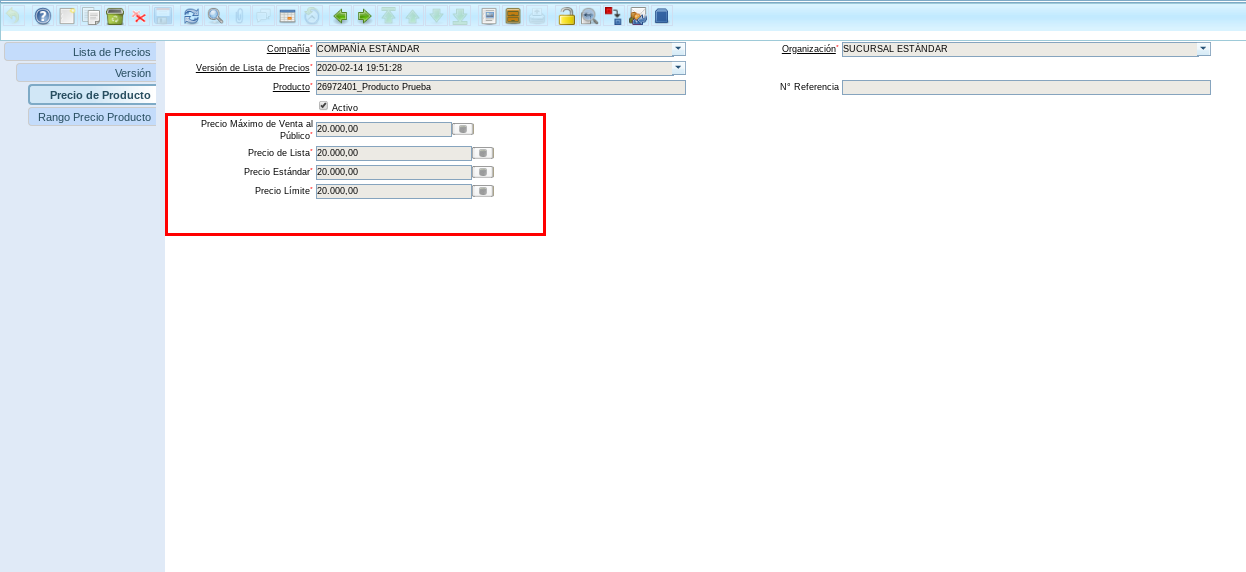Click the underlined Organización label link
The height and width of the screenshot is (572, 1246).
point(808,49)
